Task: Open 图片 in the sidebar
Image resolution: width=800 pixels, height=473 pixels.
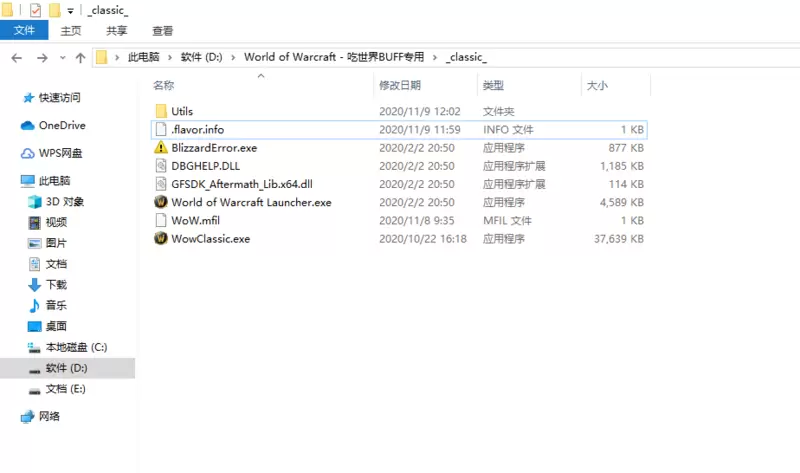Action: coord(56,243)
